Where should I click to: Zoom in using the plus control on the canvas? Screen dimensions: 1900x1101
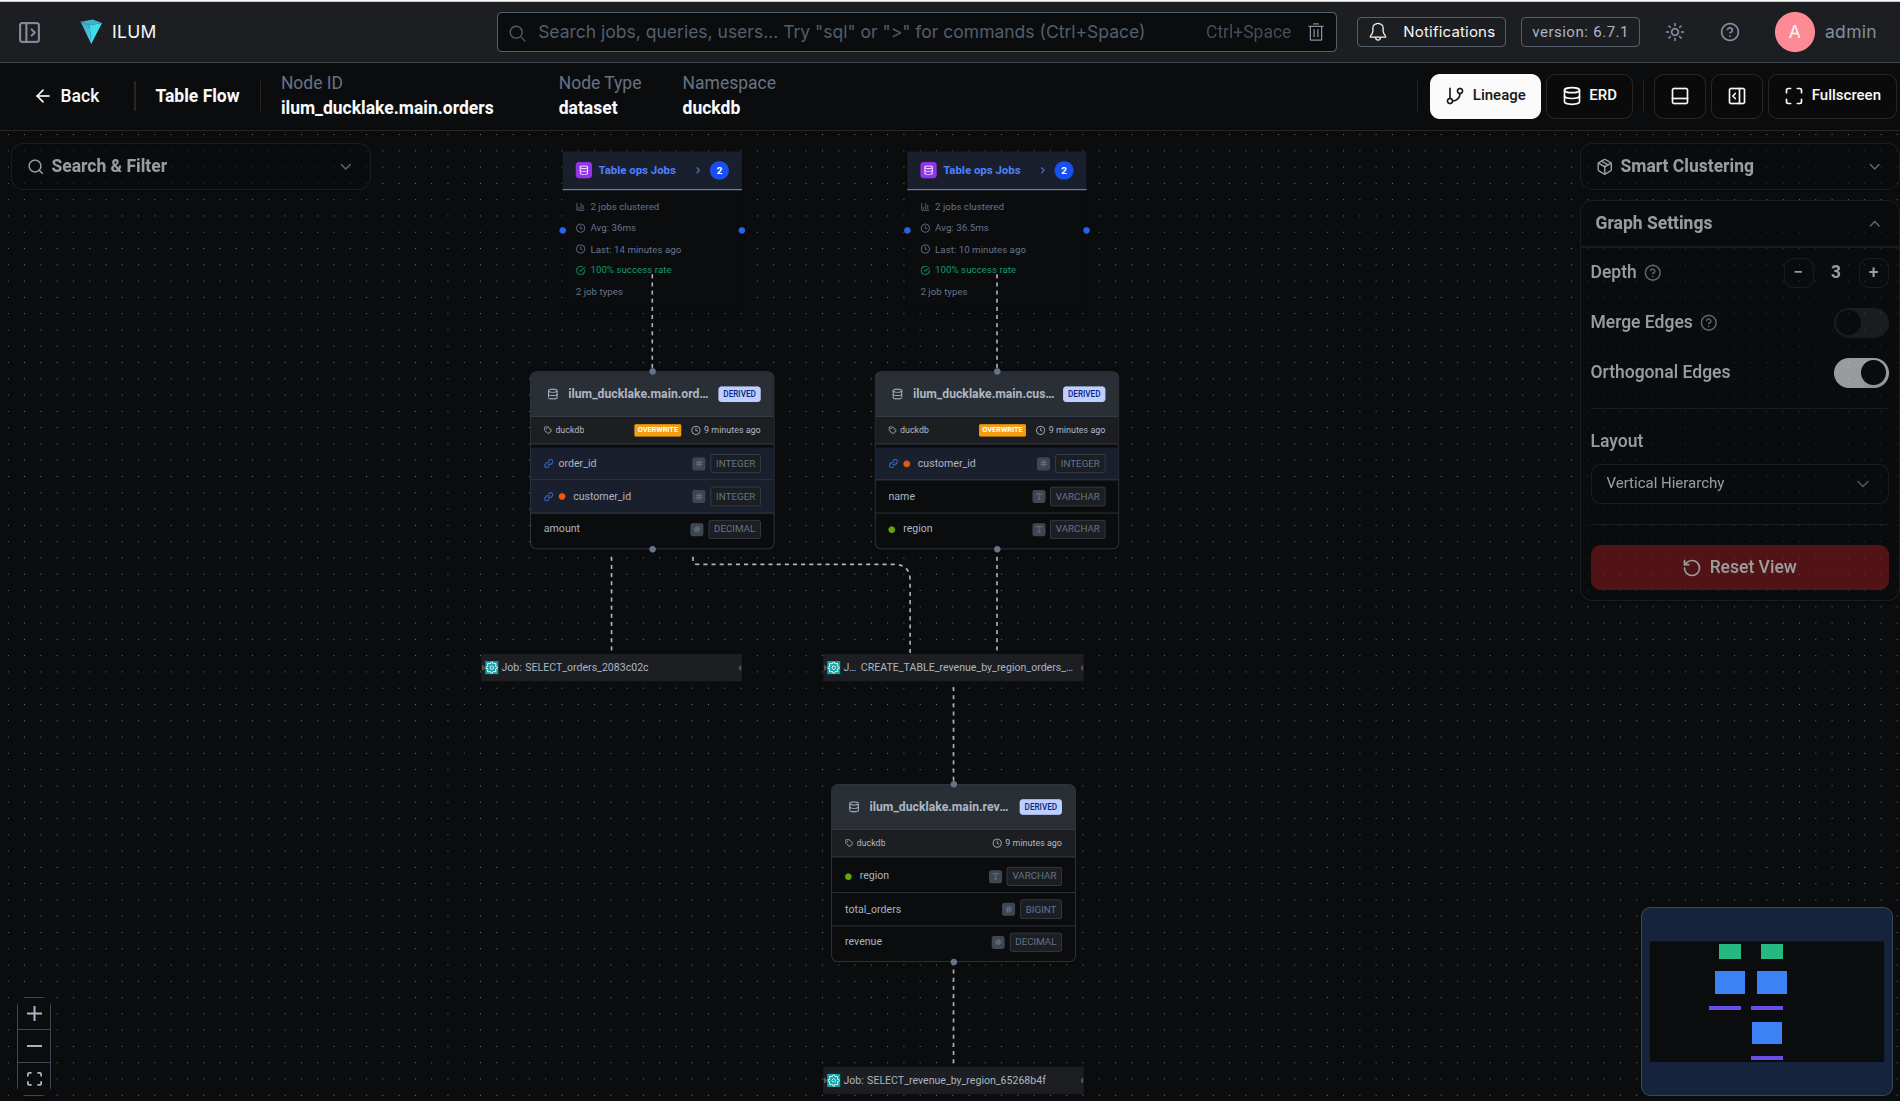(33, 1013)
